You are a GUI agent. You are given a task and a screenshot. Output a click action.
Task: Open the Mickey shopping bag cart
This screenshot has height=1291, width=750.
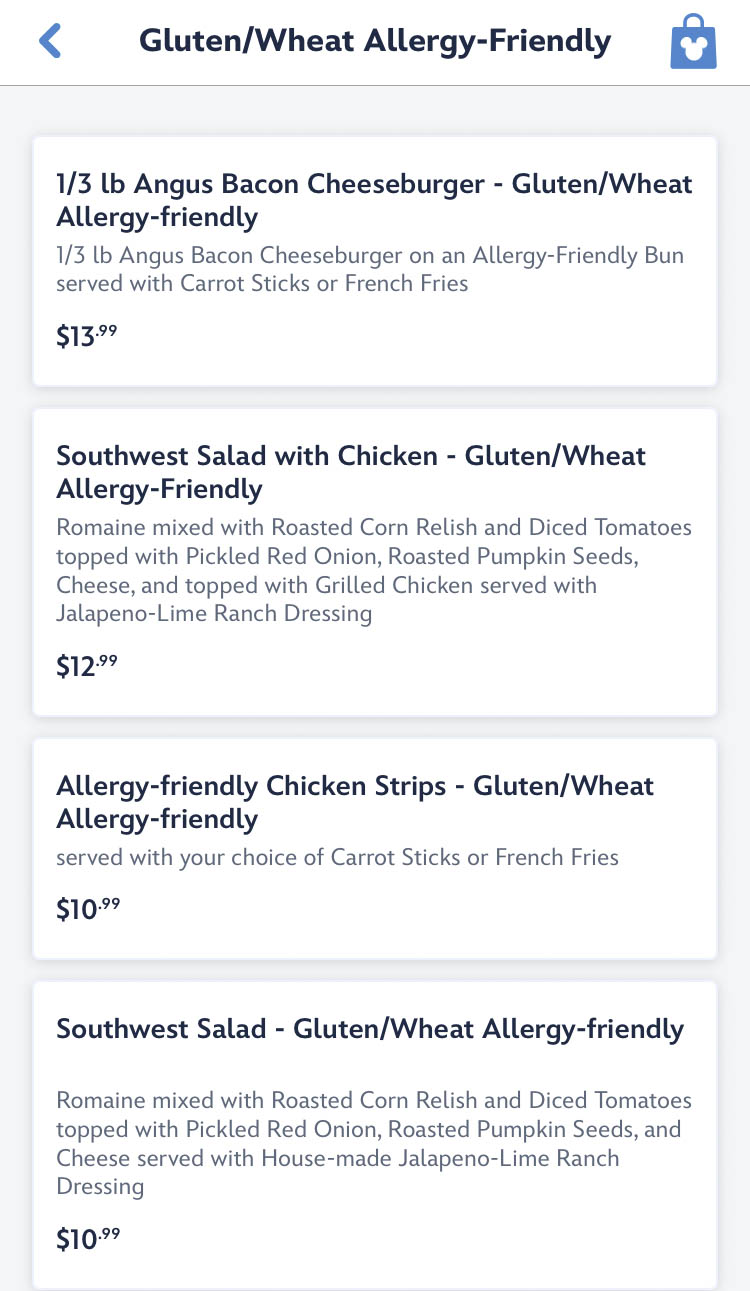693,42
